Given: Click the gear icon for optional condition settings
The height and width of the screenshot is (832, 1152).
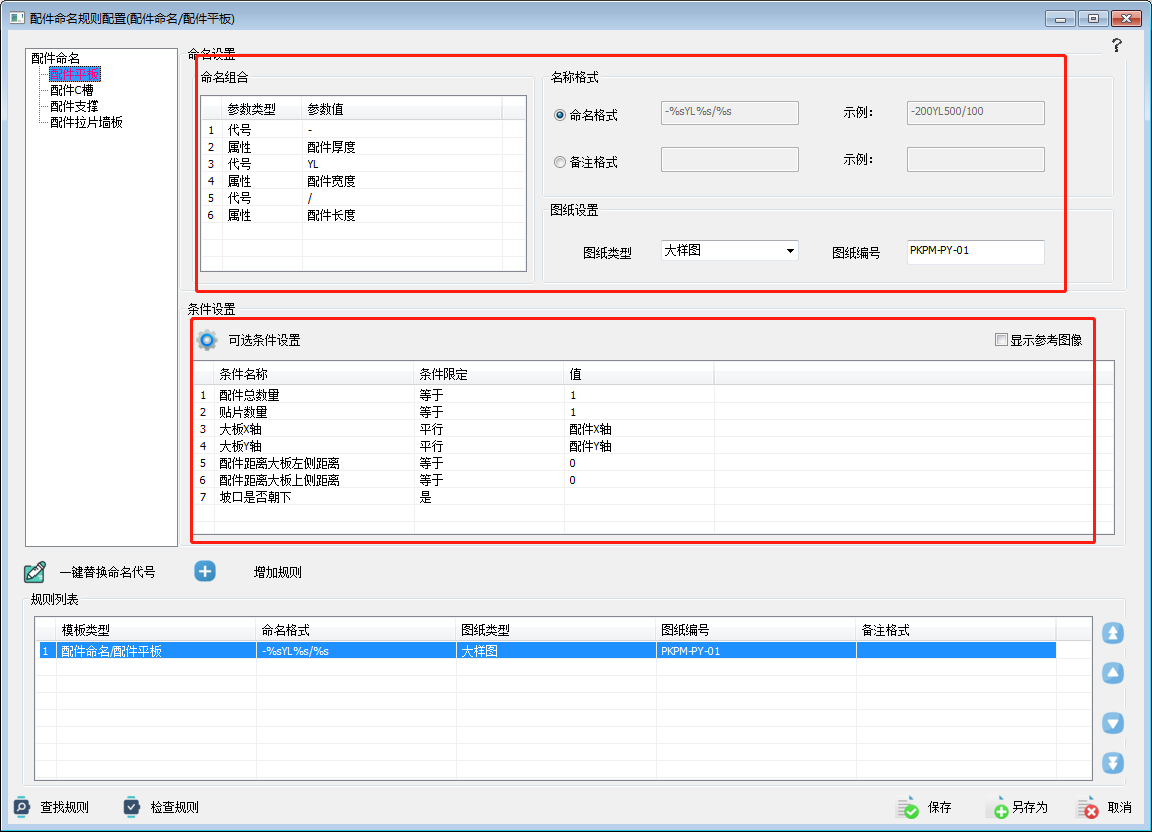Looking at the screenshot, I should point(207,340).
